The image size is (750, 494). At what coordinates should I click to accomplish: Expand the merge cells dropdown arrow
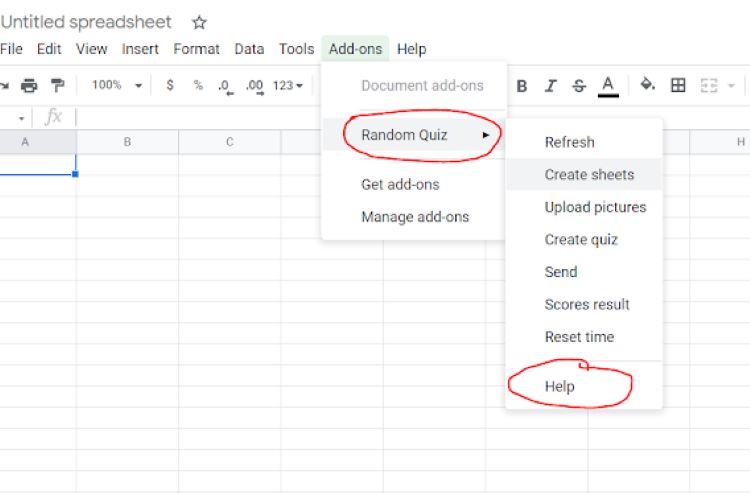click(x=731, y=86)
